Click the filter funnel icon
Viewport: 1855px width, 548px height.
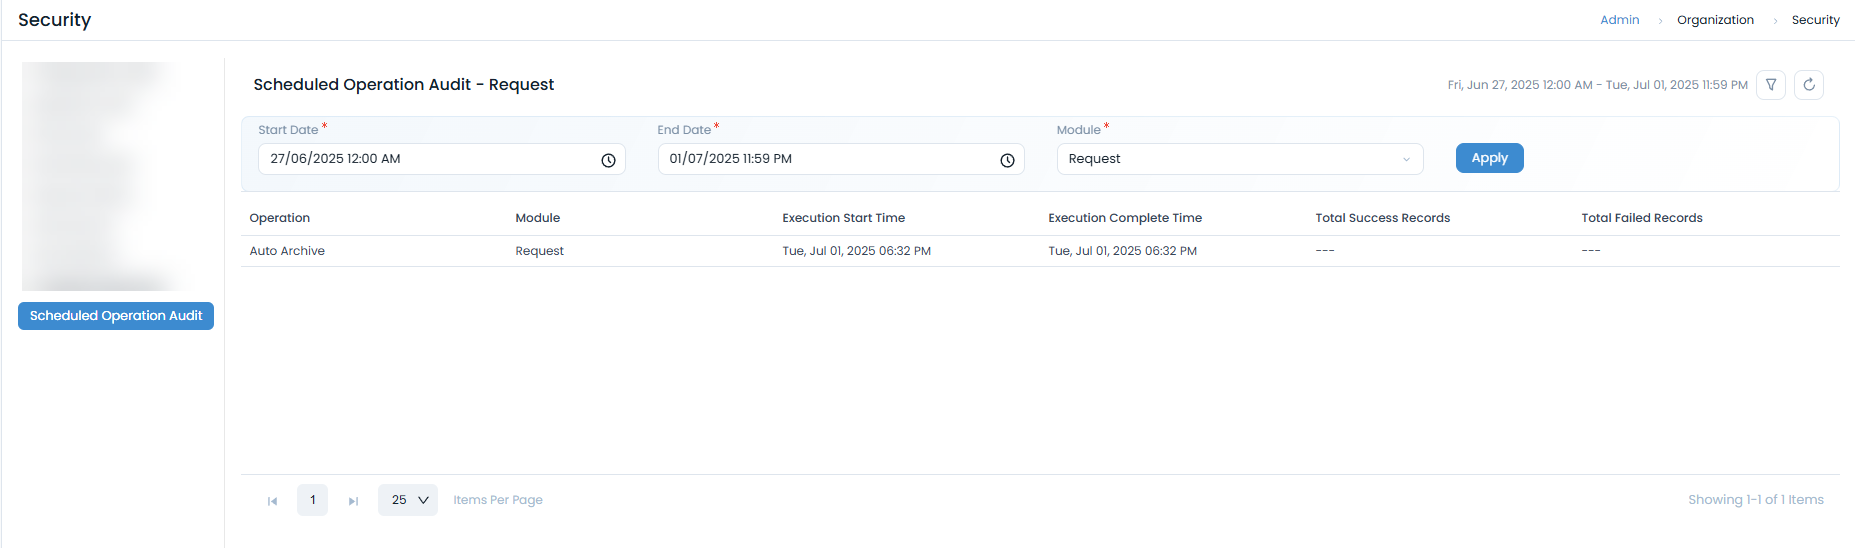click(x=1771, y=85)
